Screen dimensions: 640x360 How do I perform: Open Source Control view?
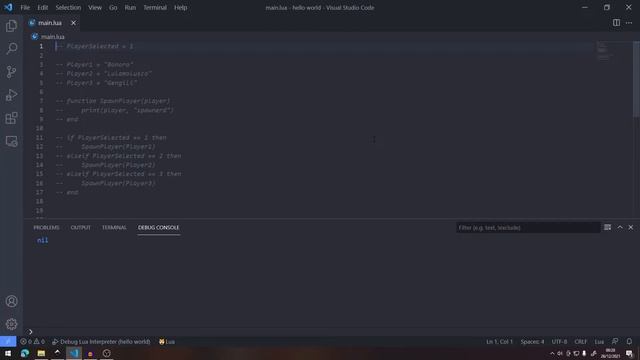[11, 72]
